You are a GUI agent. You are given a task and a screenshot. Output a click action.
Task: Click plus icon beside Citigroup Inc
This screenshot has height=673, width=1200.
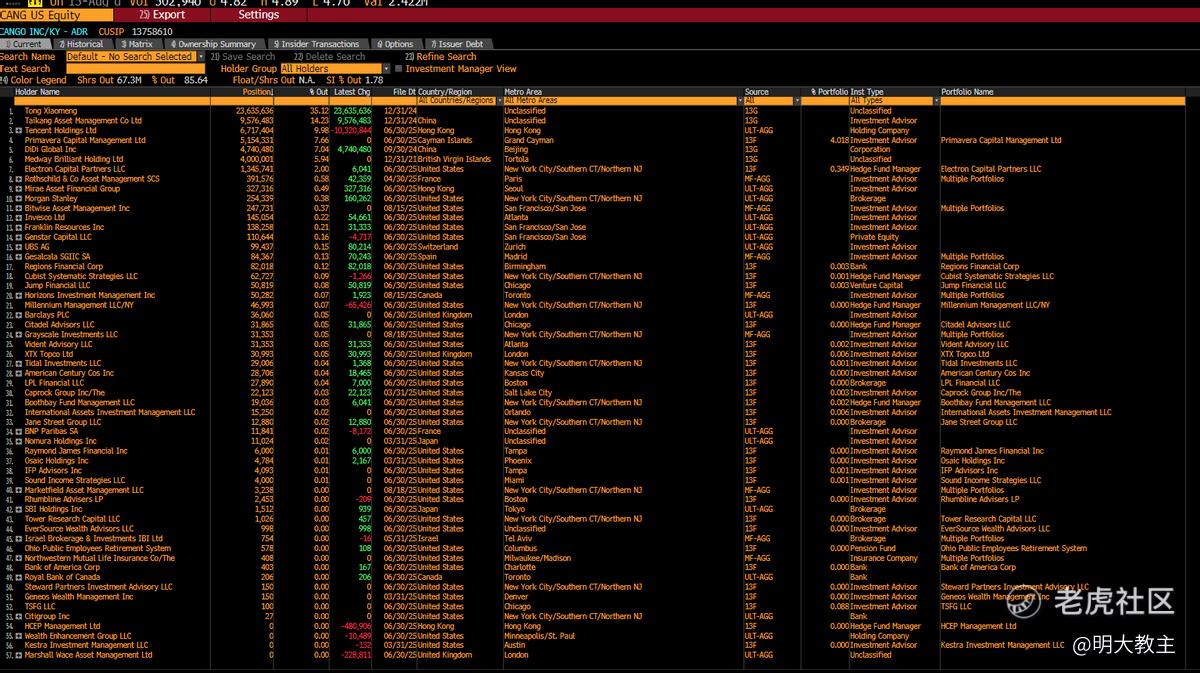pos(19,616)
